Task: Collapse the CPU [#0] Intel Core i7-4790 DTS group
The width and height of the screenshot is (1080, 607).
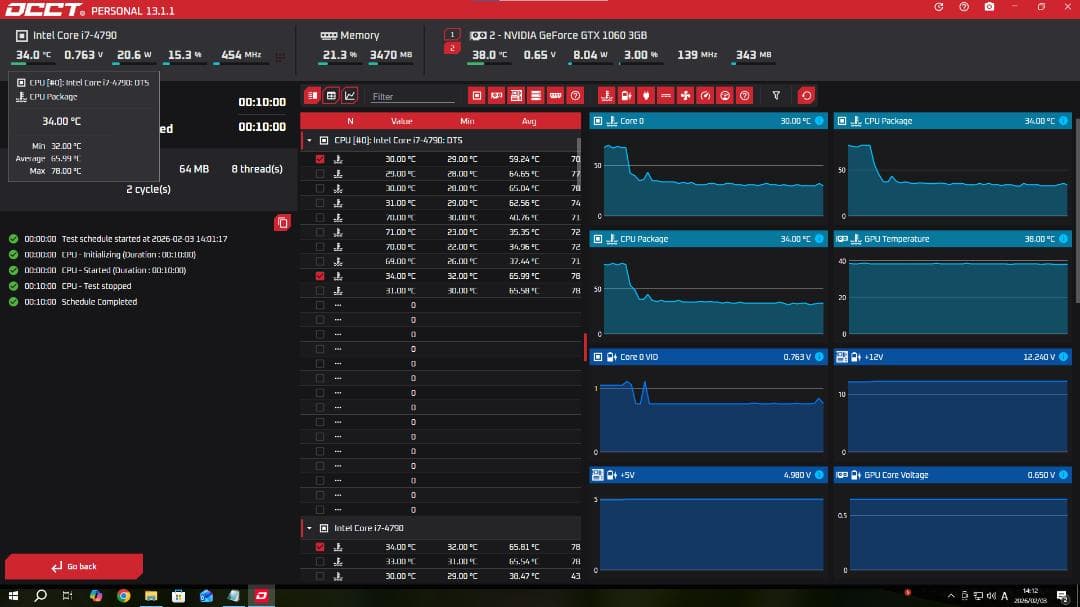Action: coord(310,141)
